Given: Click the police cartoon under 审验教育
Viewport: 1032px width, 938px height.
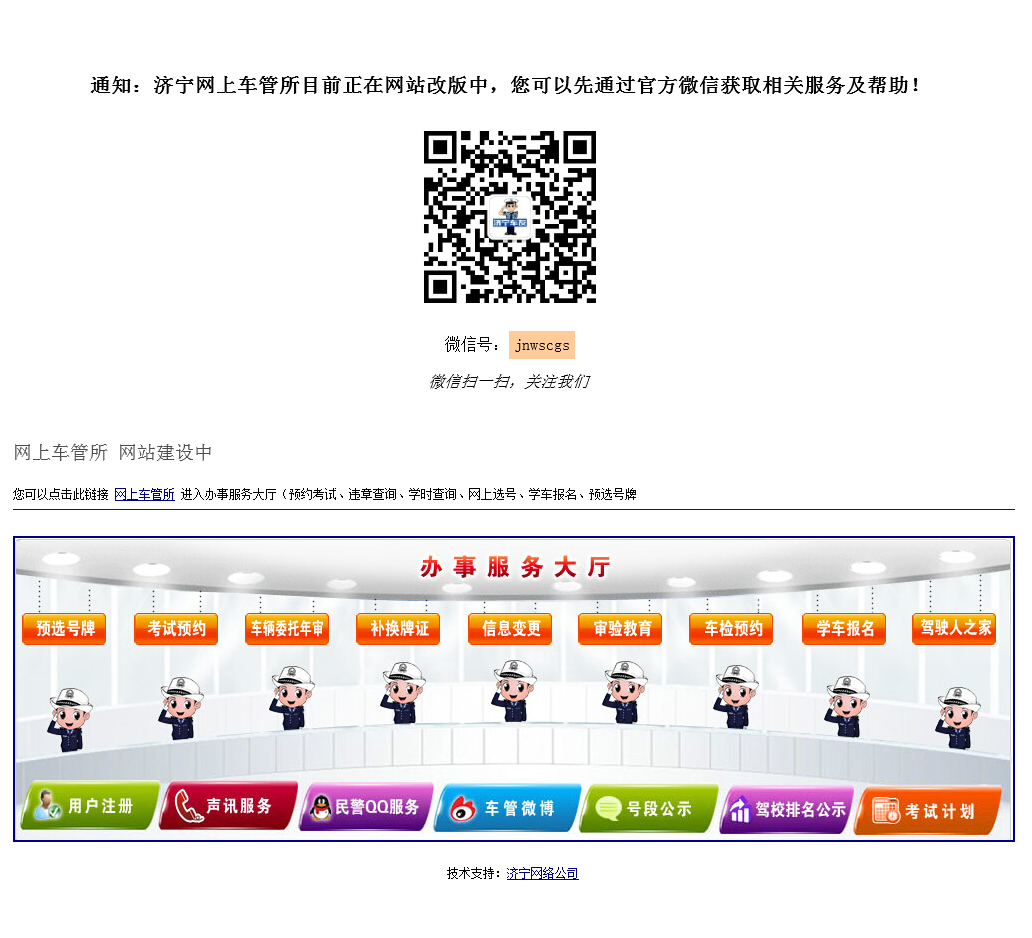Looking at the screenshot, I should point(625,692).
